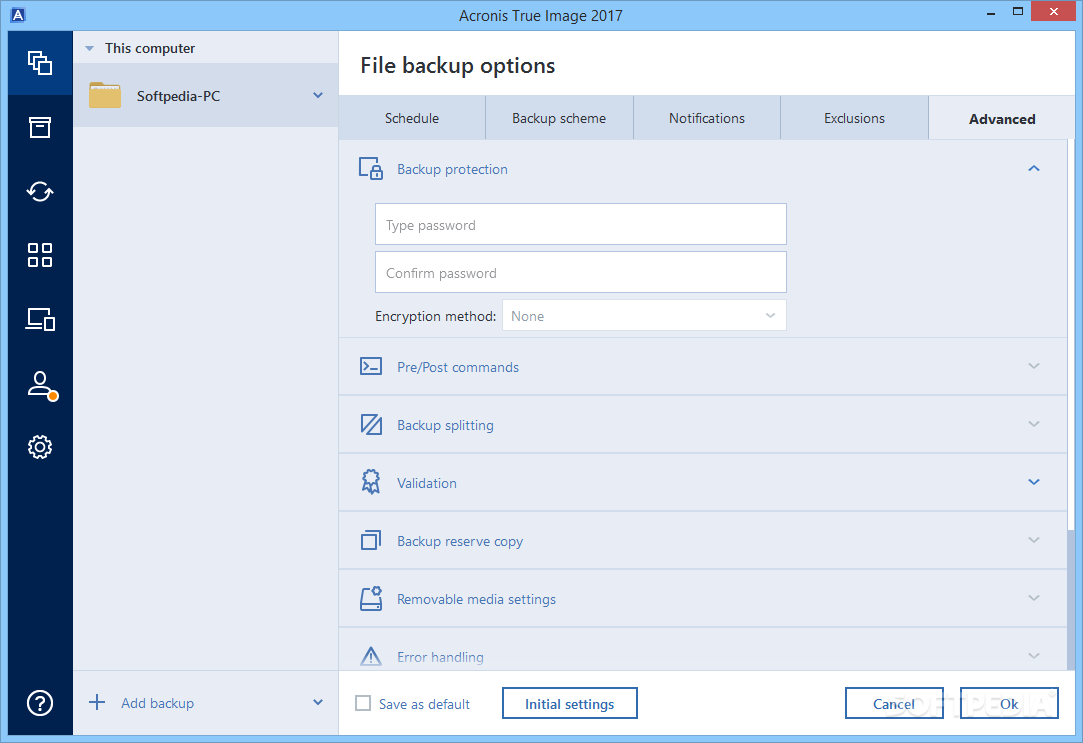The width and height of the screenshot is (1083, 743).
Task: Click the Acronis app logo in title bar
Action: click(18, 15)
